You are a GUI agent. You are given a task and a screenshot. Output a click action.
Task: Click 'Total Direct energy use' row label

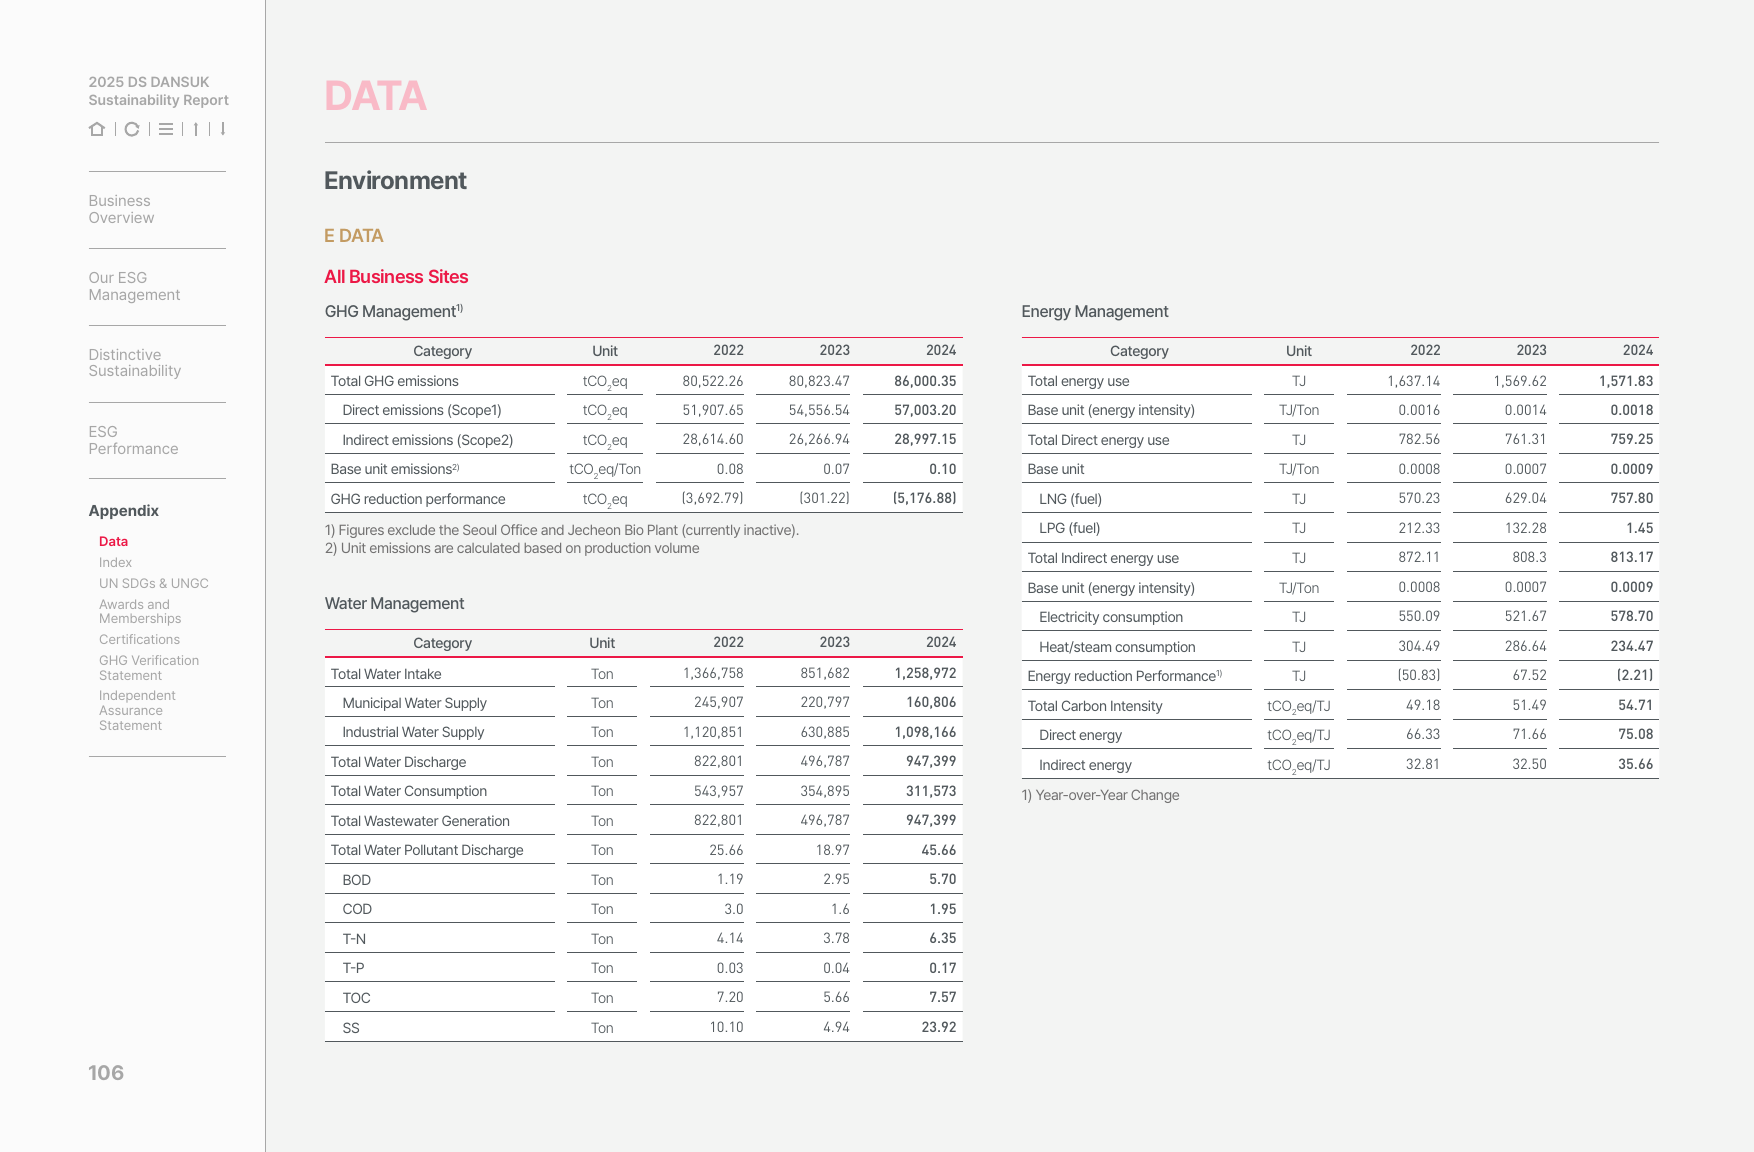(x=1098, y=440)
